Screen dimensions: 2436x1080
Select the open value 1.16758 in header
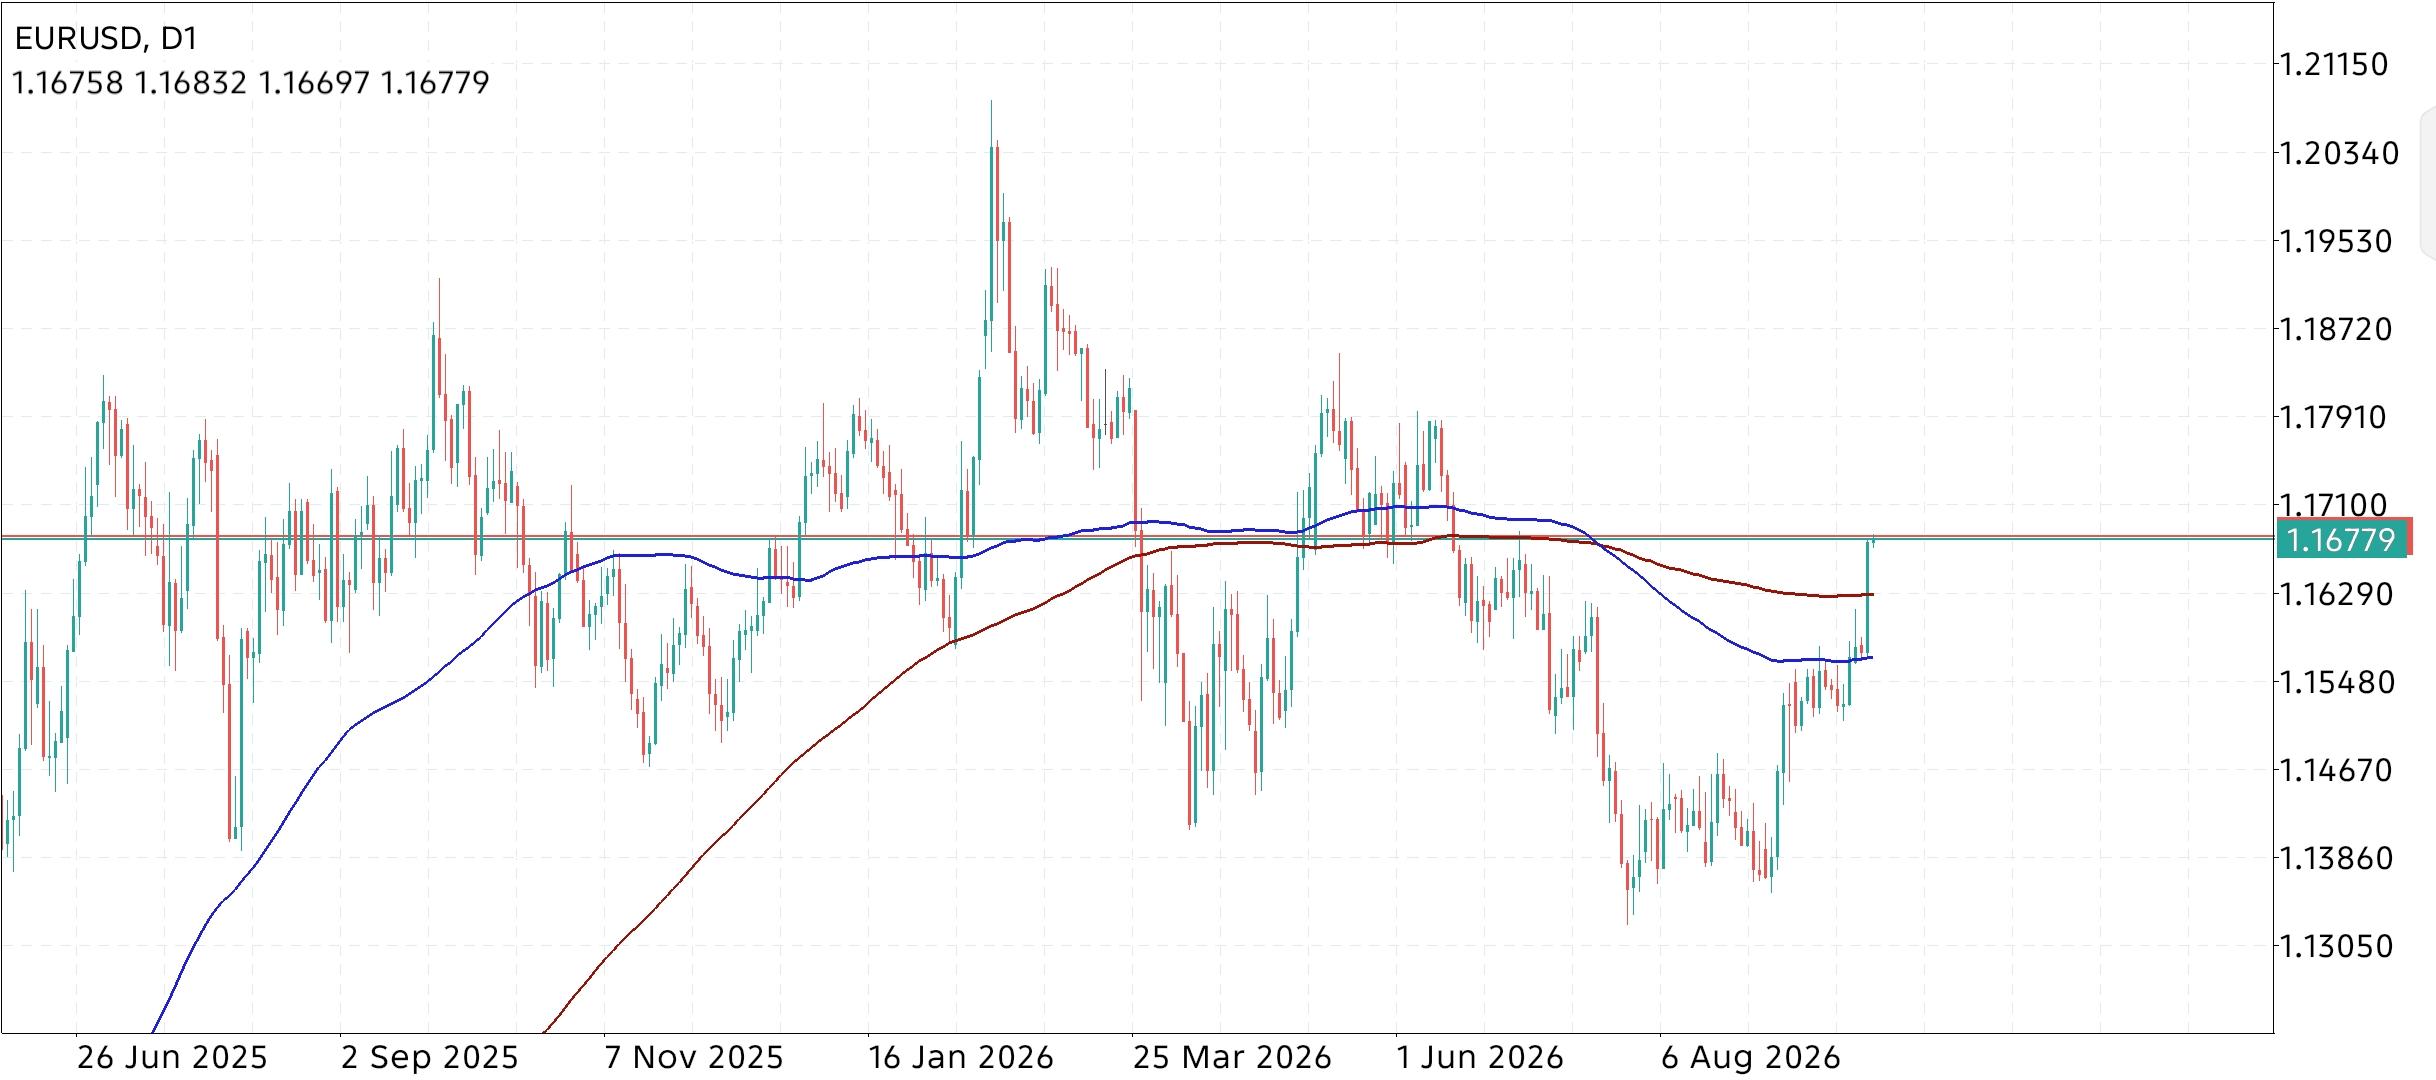(68, 82)
